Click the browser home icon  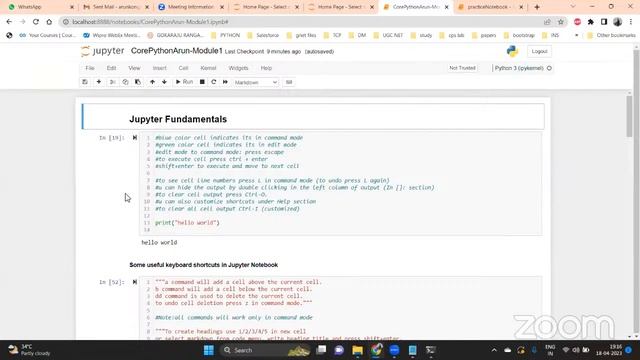coord(49,22)
